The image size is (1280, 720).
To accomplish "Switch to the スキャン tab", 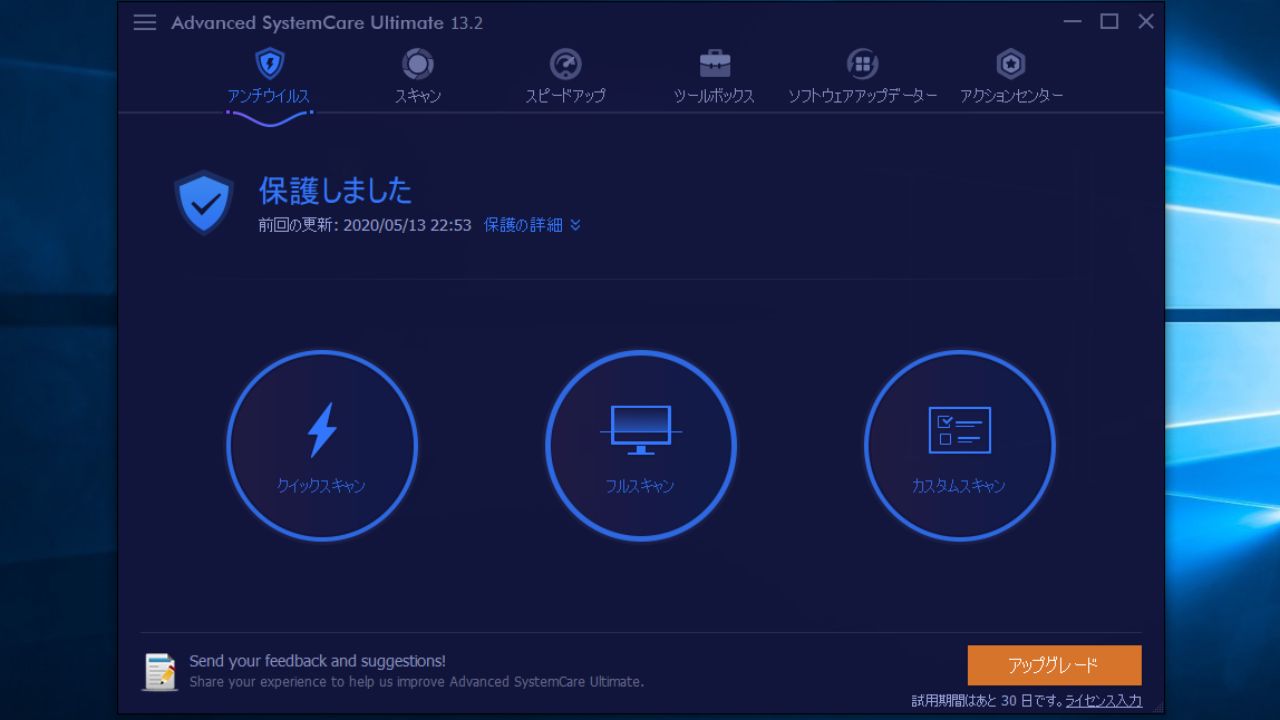I will 418,97.
